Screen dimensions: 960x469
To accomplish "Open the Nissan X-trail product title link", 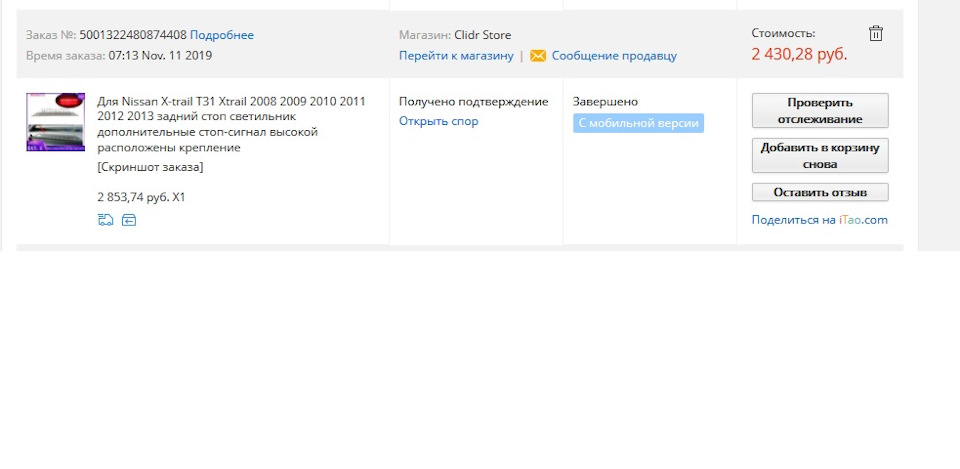I will [231, 124].
